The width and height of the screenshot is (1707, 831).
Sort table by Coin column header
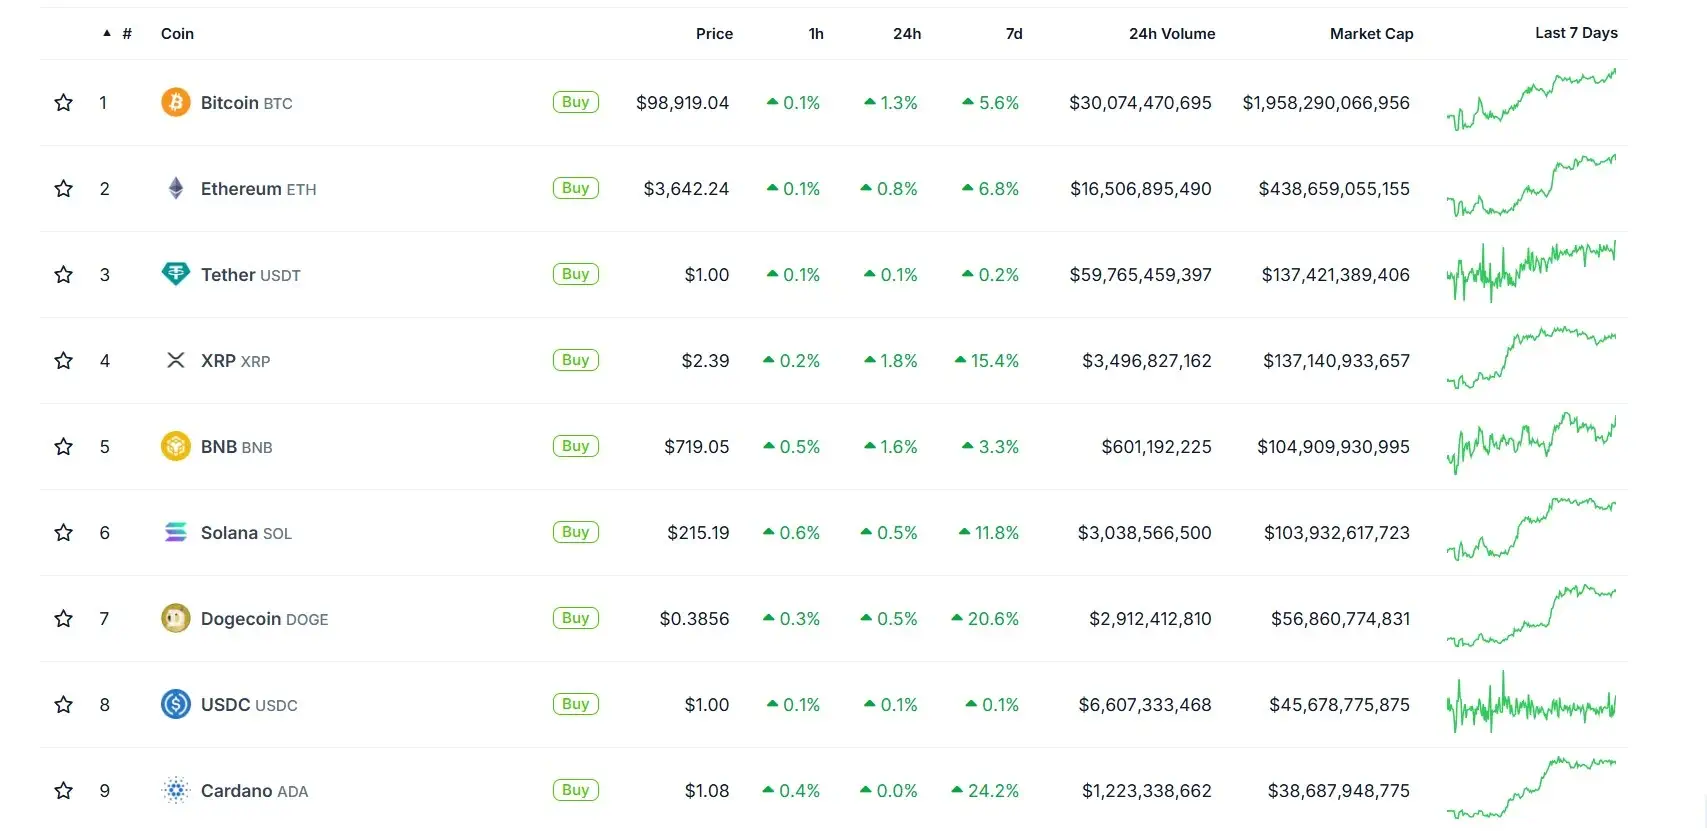(177, 33)
